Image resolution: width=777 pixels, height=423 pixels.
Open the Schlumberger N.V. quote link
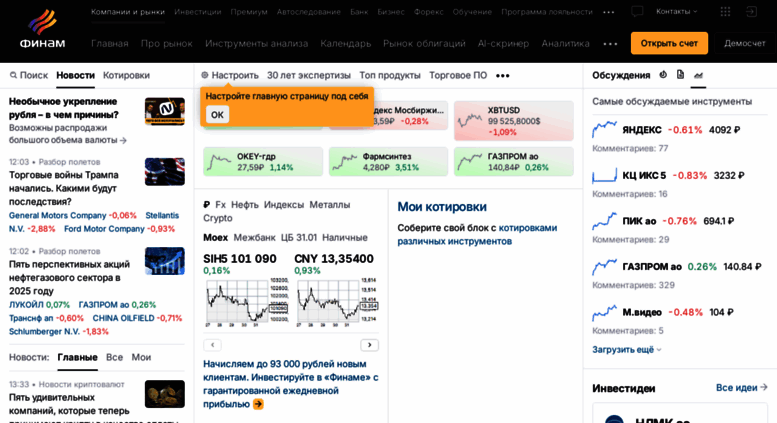pyautogui.click(x=44, y=331)
